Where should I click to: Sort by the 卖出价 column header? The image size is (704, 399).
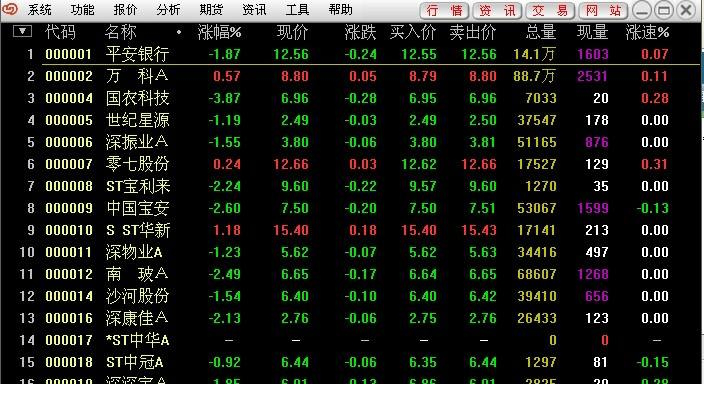[473, 32]
